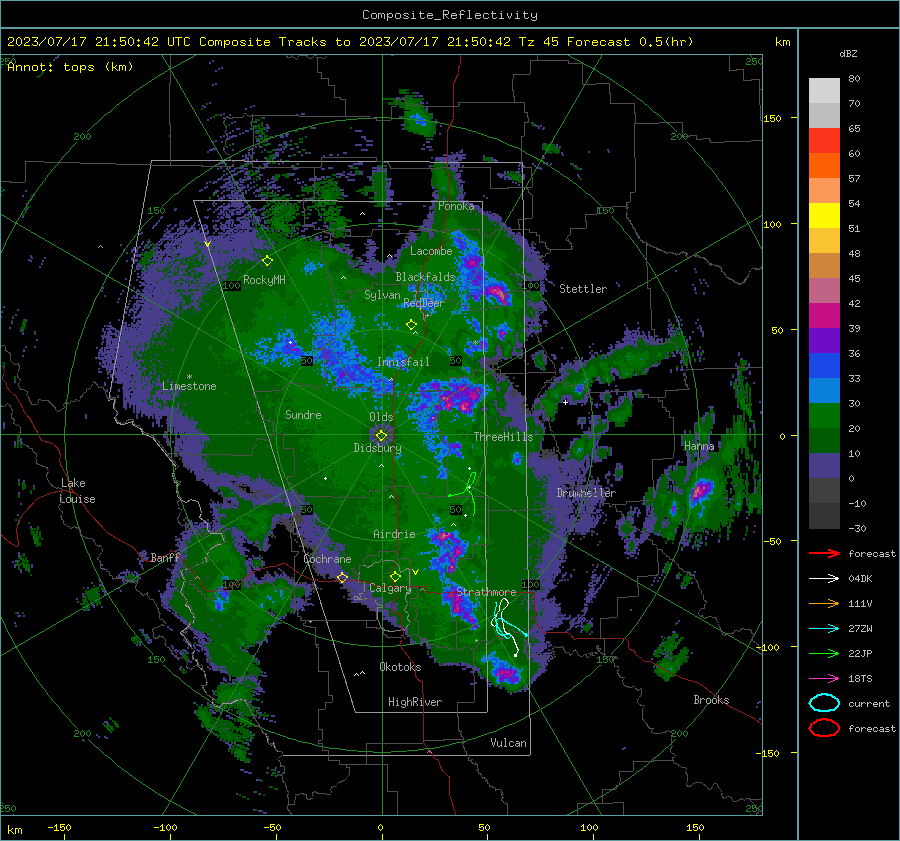This screenshot has height=841, width=900.
Task: Click the Brooks city label
Action: coord(711,700)
